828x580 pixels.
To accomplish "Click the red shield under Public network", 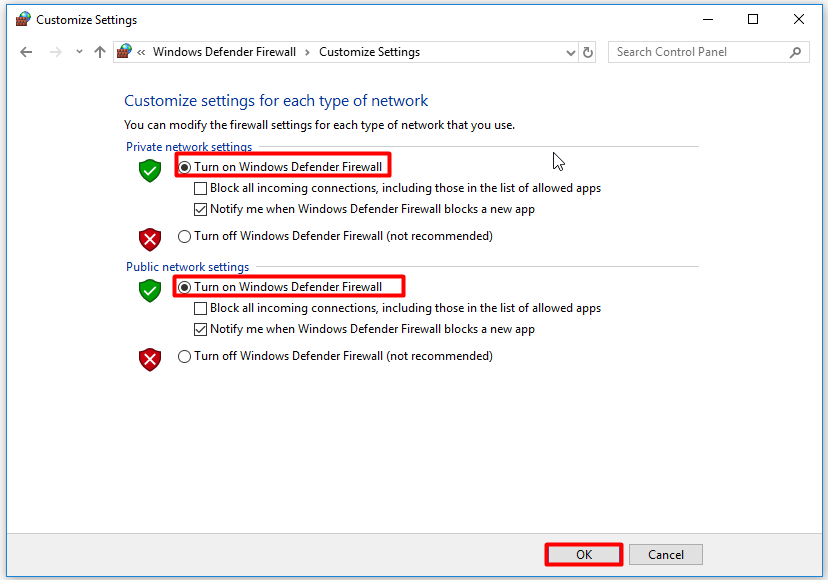I will (x=150, y=360).
